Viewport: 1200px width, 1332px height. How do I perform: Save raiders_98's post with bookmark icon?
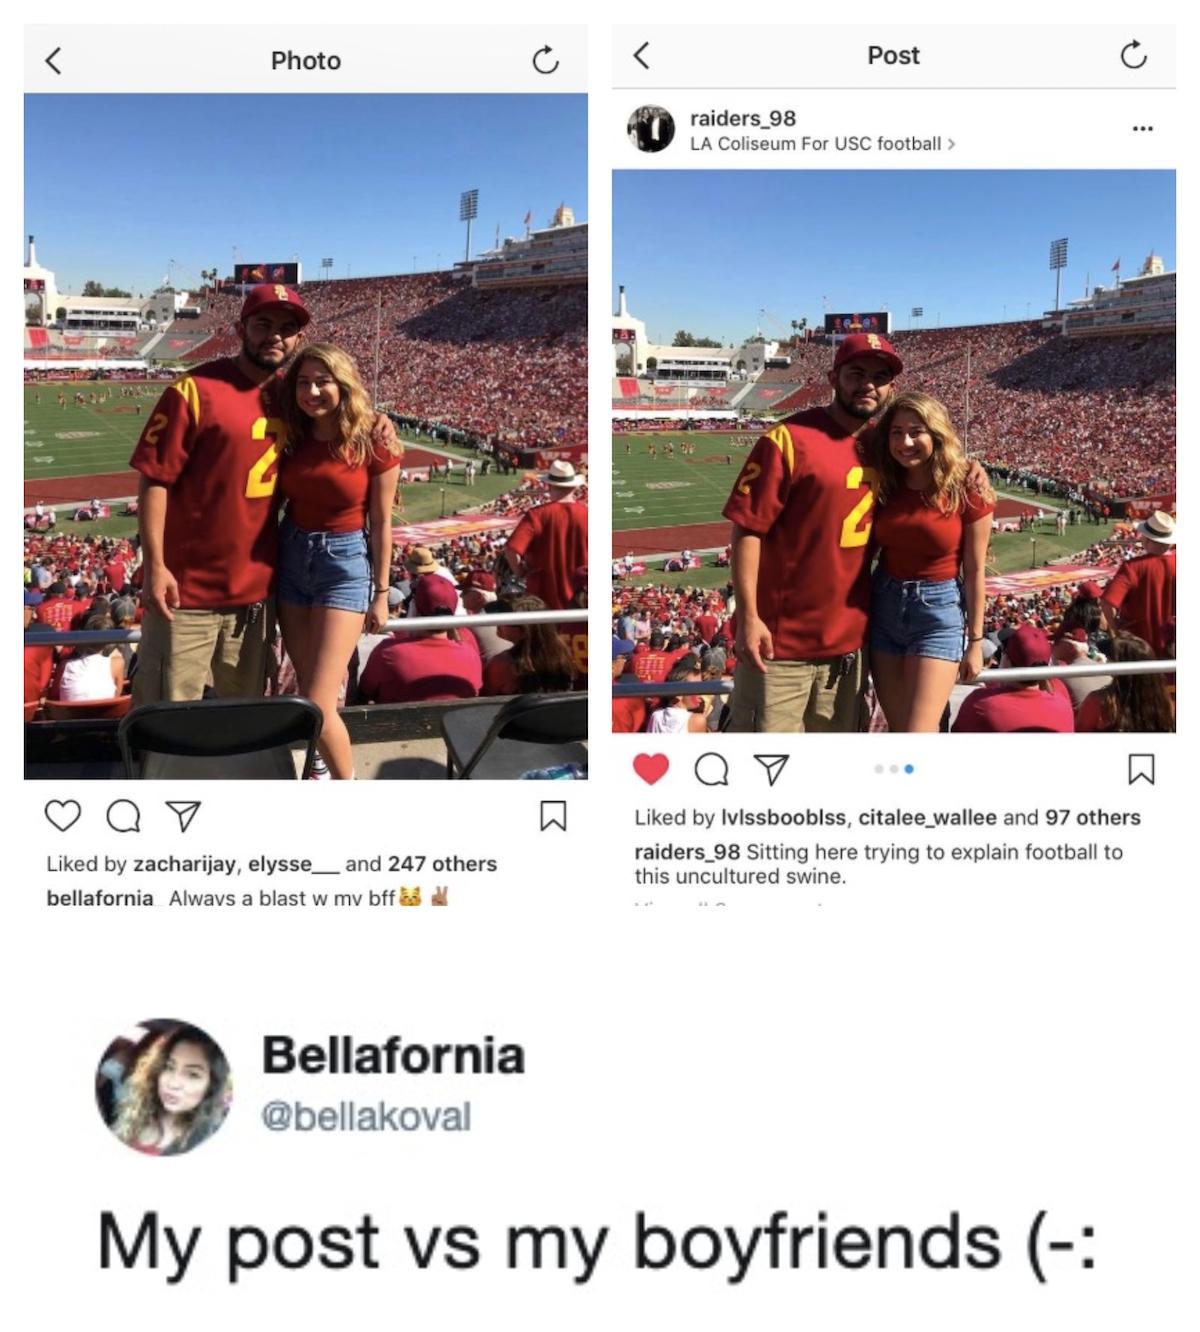(x=1141, y=769)
